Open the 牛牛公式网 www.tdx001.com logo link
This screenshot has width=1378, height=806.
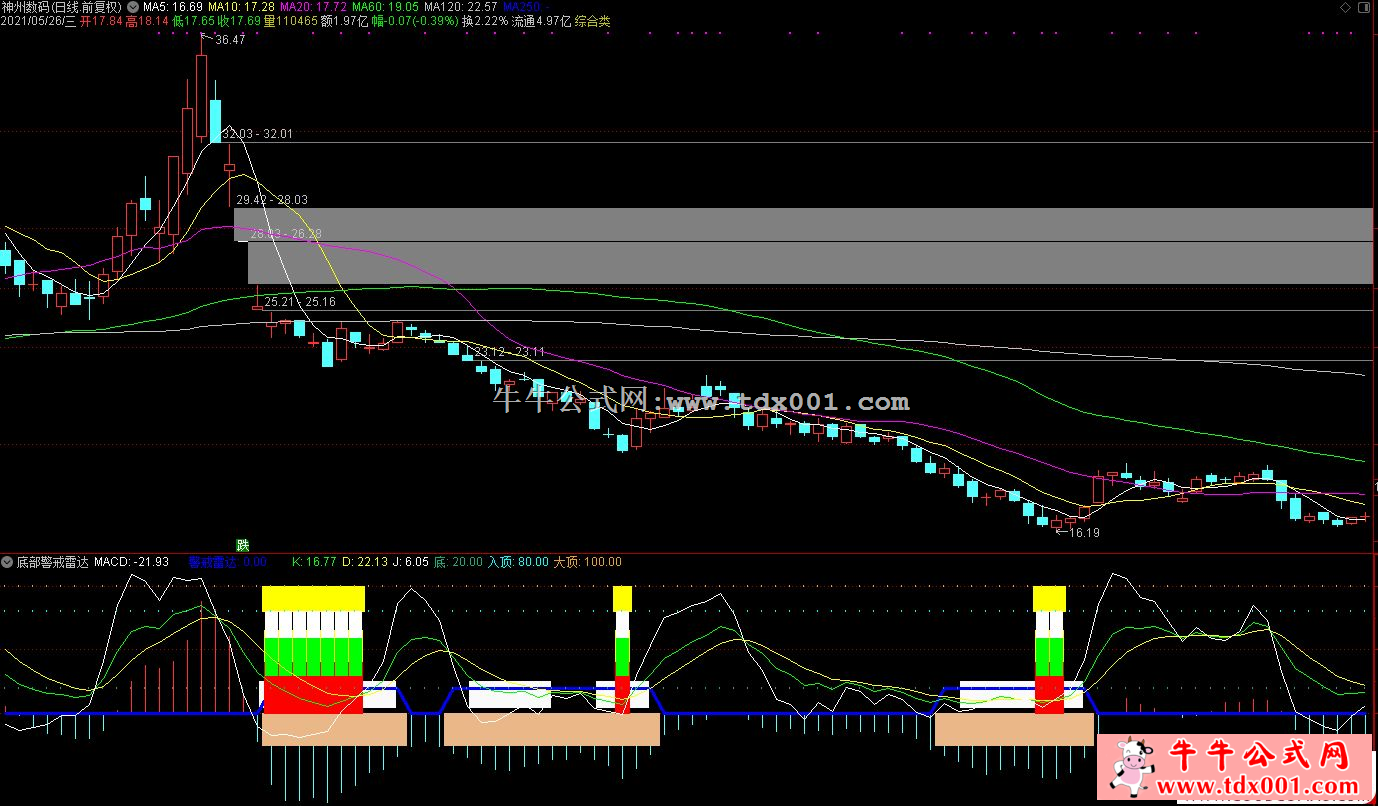click(1236, 769)
